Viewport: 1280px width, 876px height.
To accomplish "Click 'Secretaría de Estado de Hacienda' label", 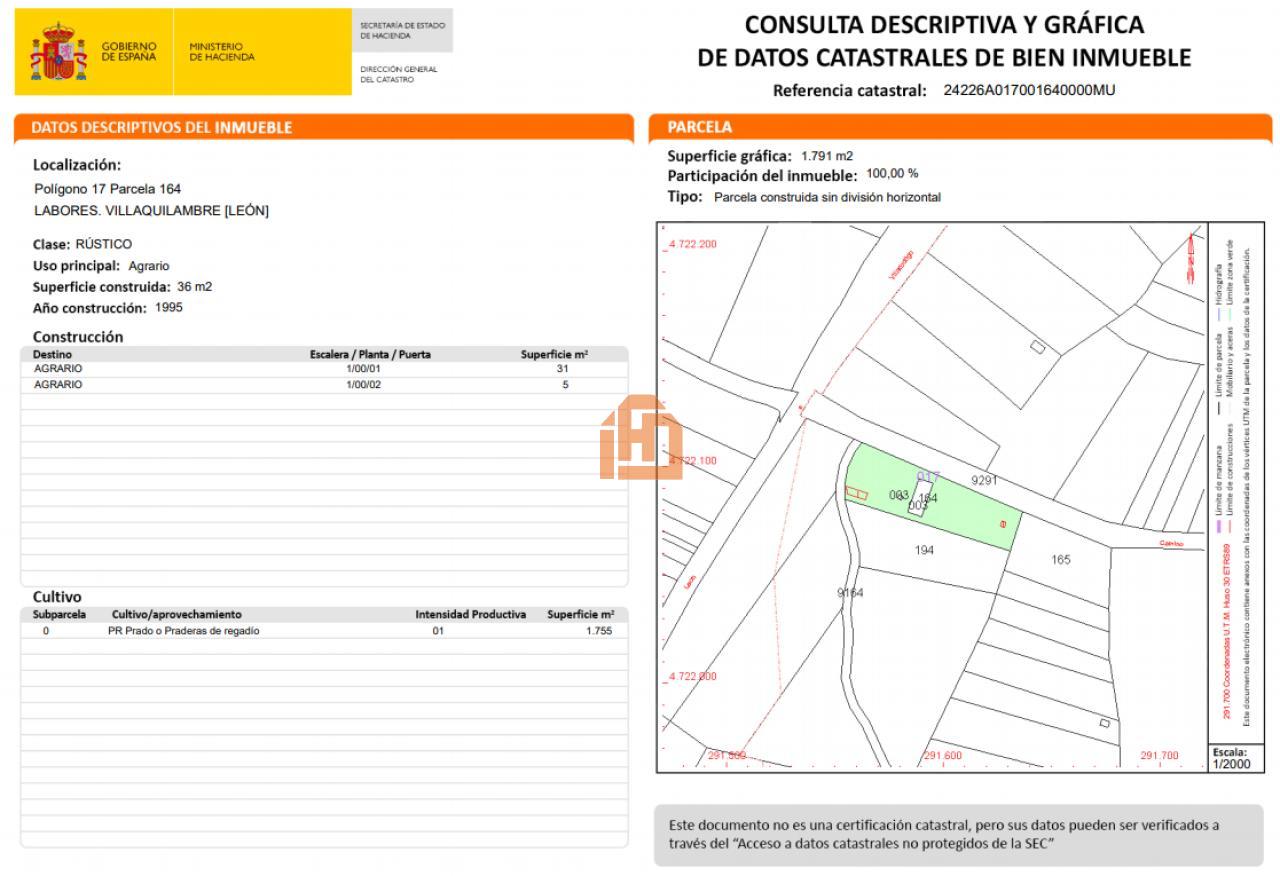I will pos(402,30).
